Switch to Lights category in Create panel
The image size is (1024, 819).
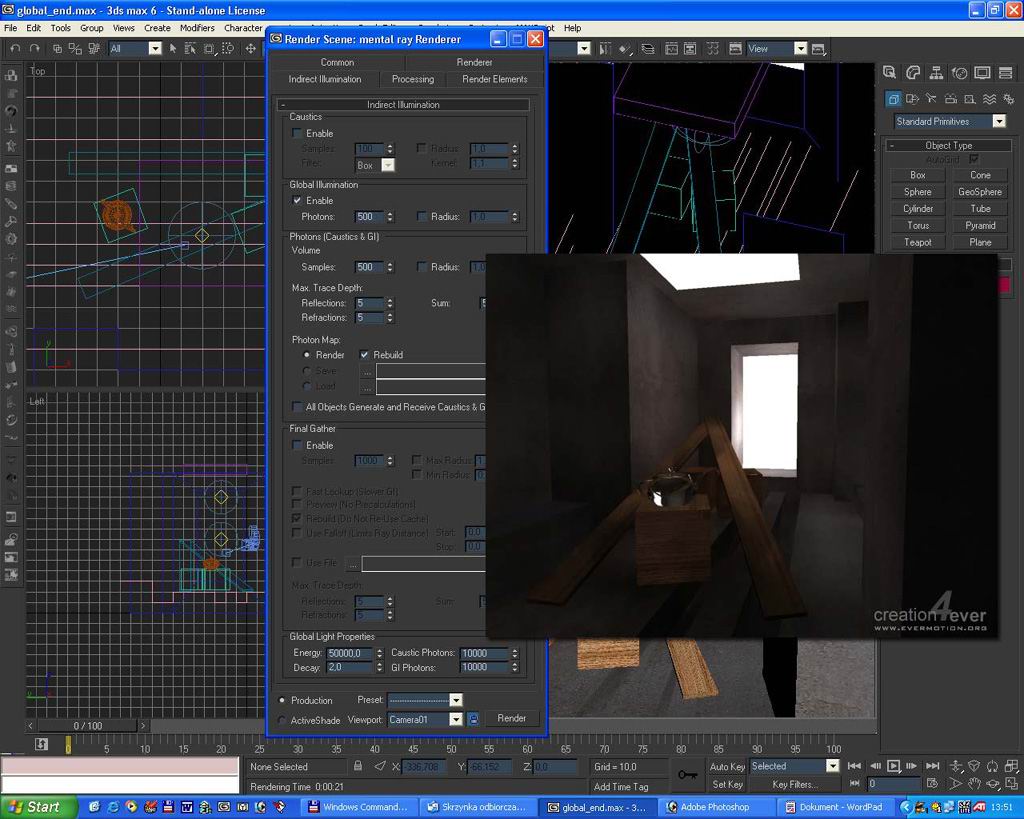point(931,99)
